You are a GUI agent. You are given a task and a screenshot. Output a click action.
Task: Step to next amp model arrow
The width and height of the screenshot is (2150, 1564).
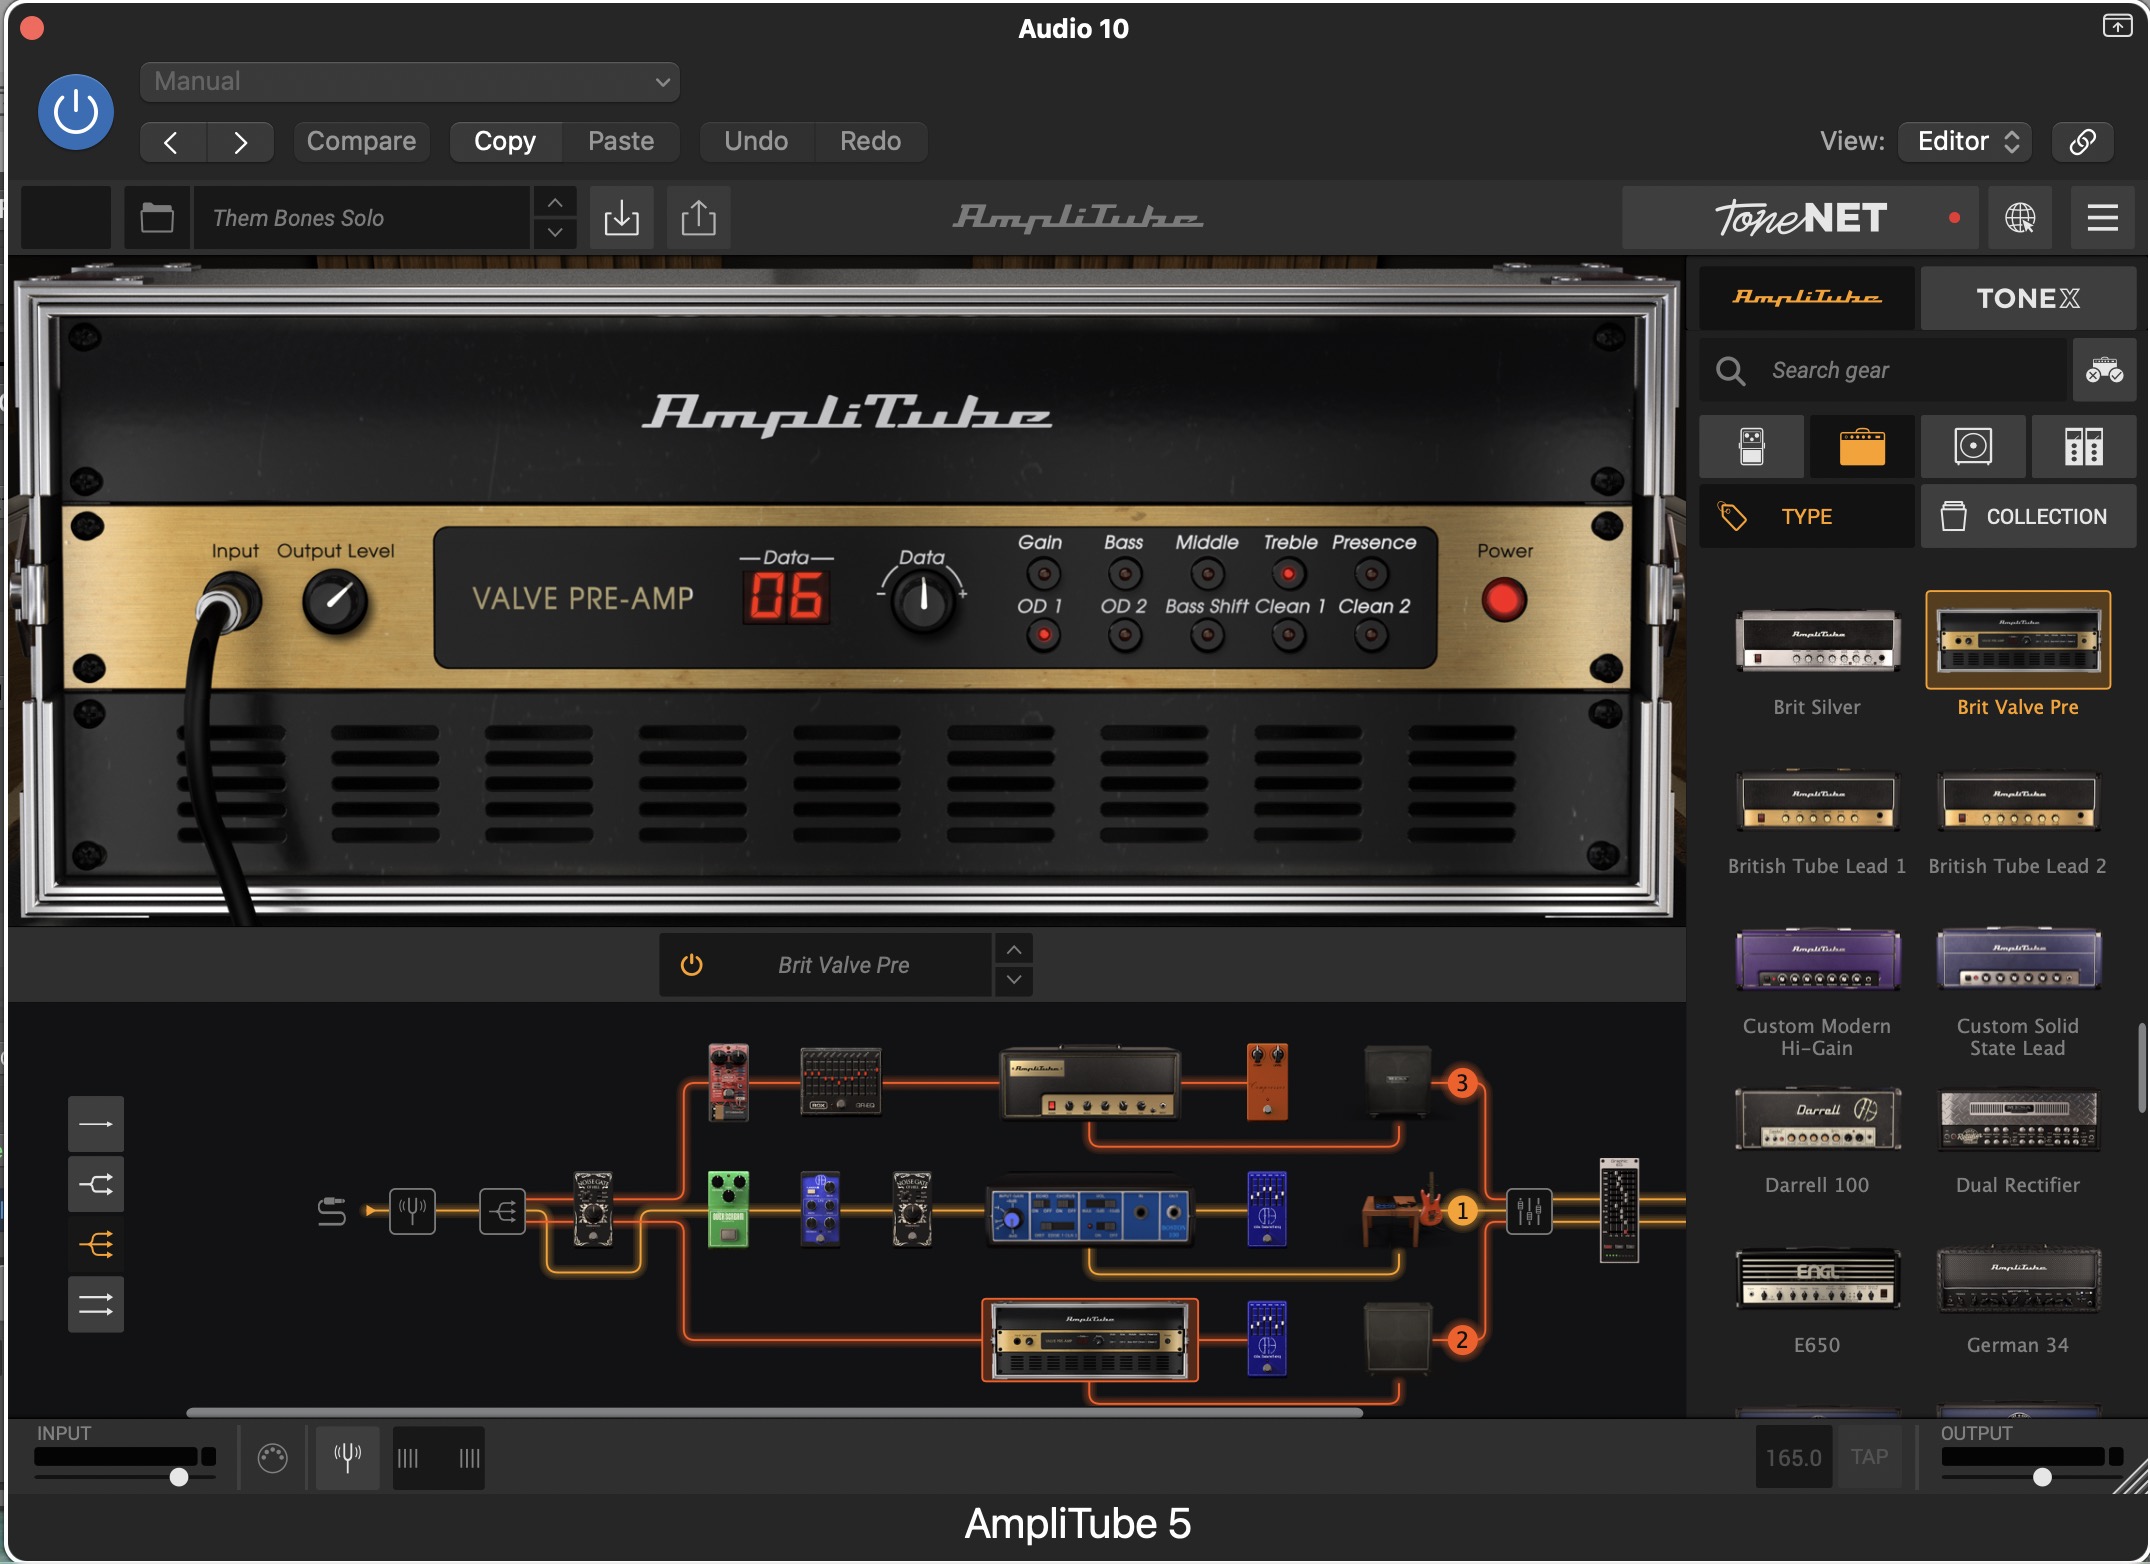pos(1014,979)
